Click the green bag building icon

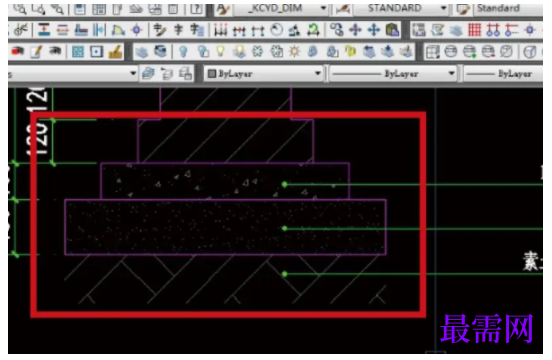coord(392,31)
